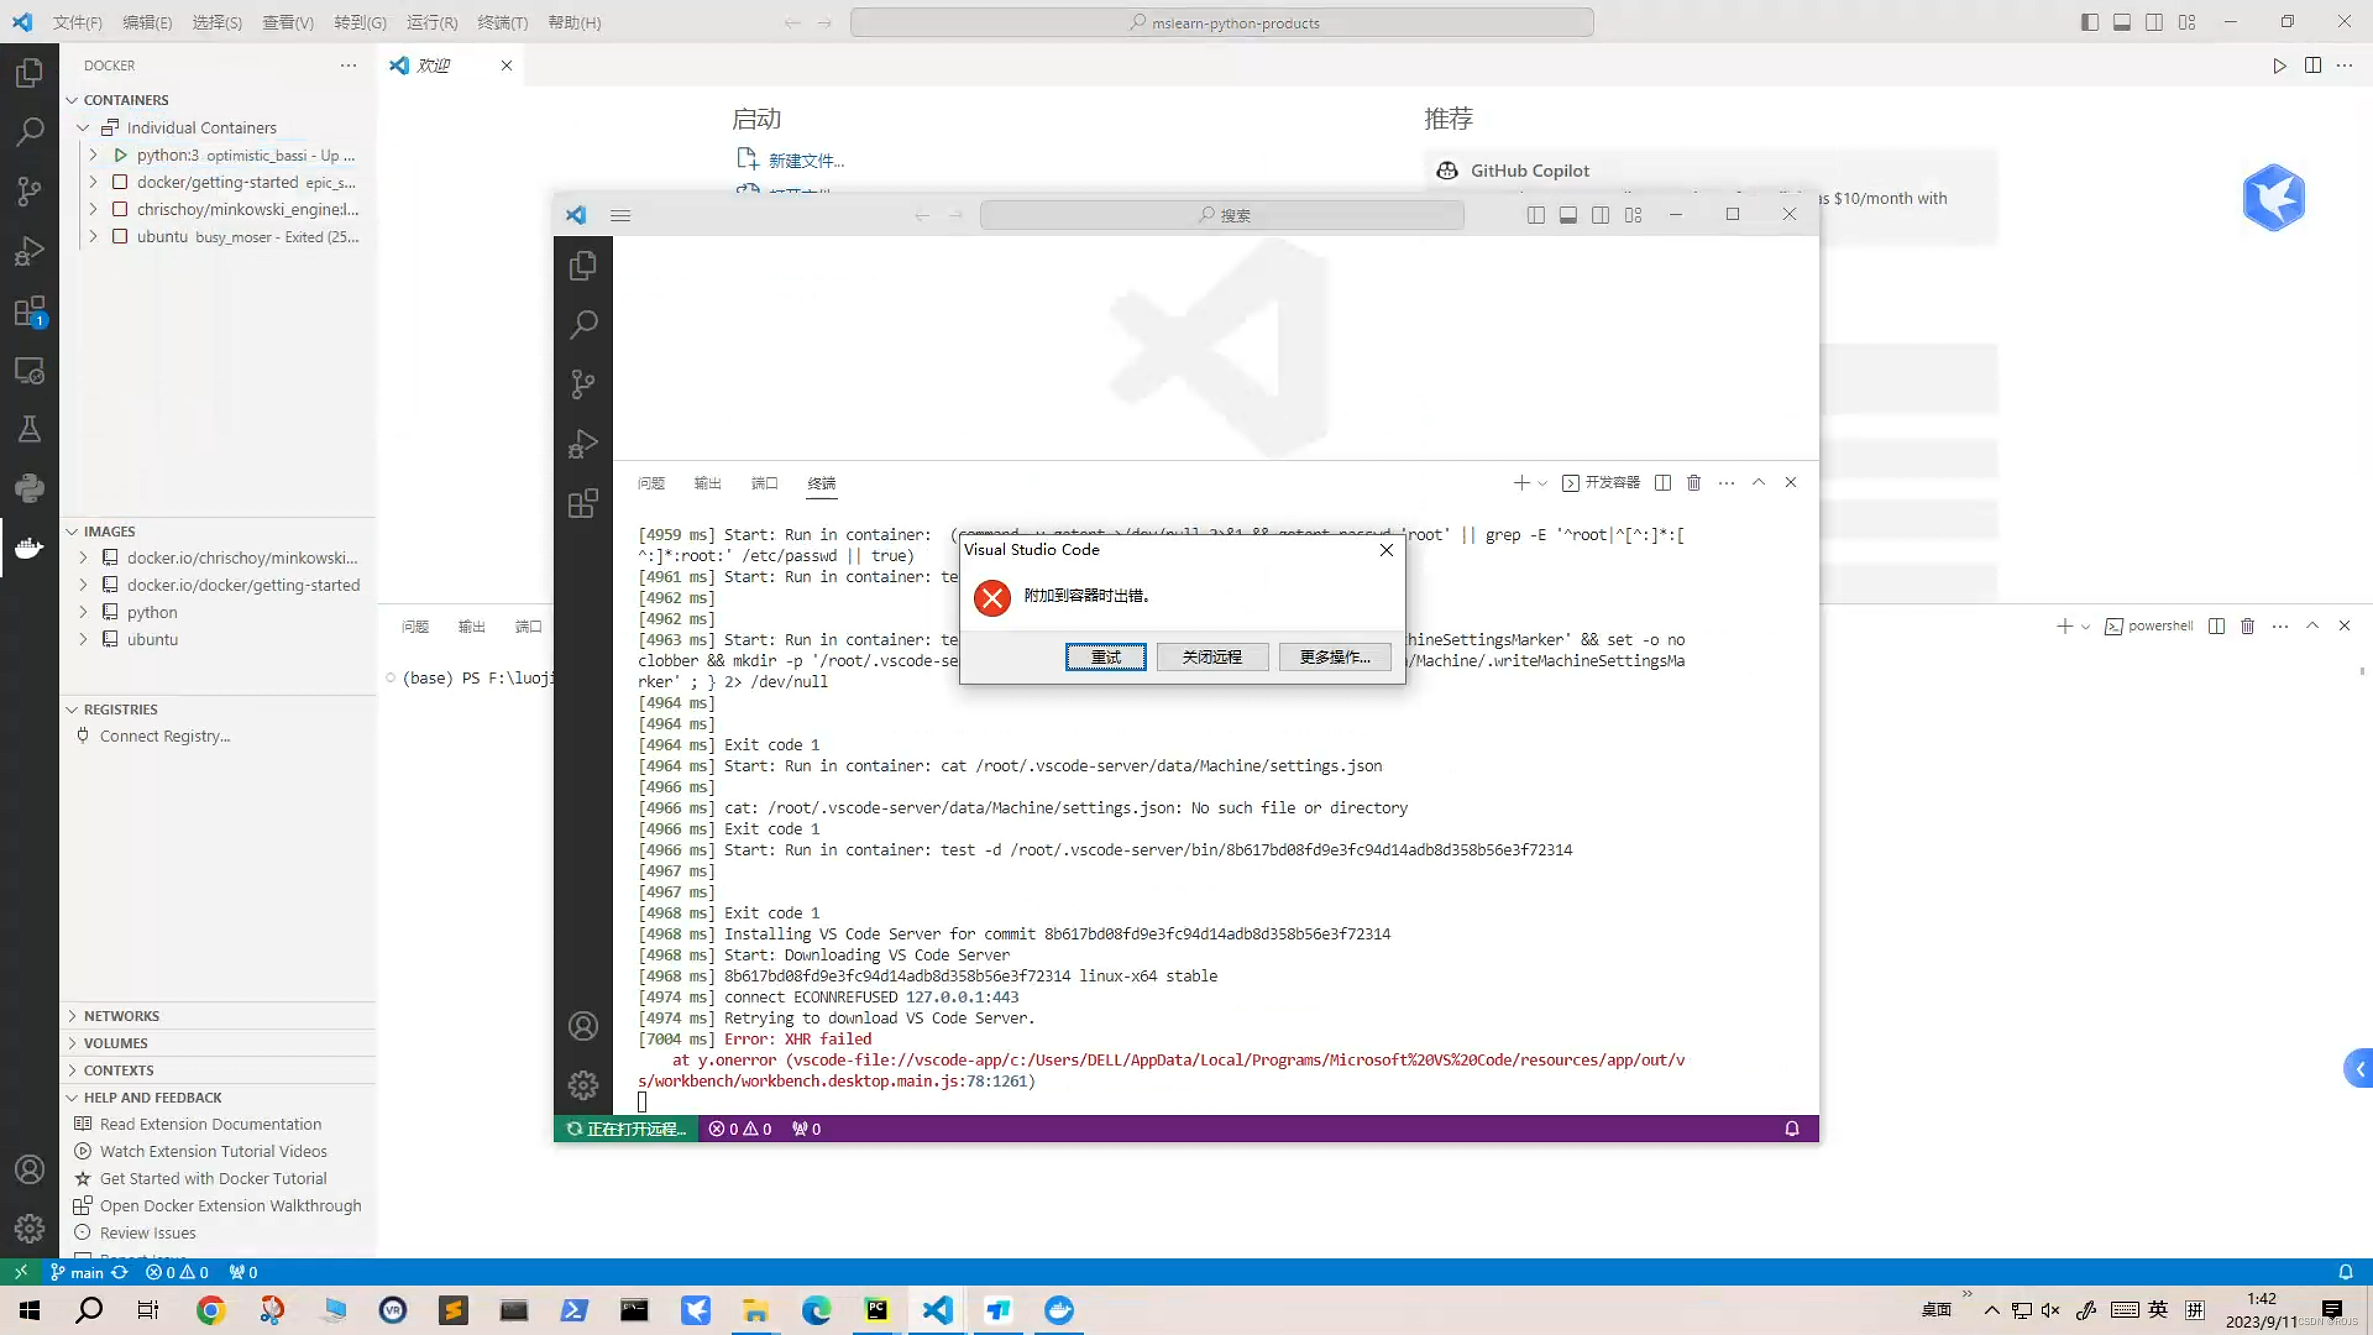
Task: Click 搜索 box in front window title bar
Action: (1222, 215)
